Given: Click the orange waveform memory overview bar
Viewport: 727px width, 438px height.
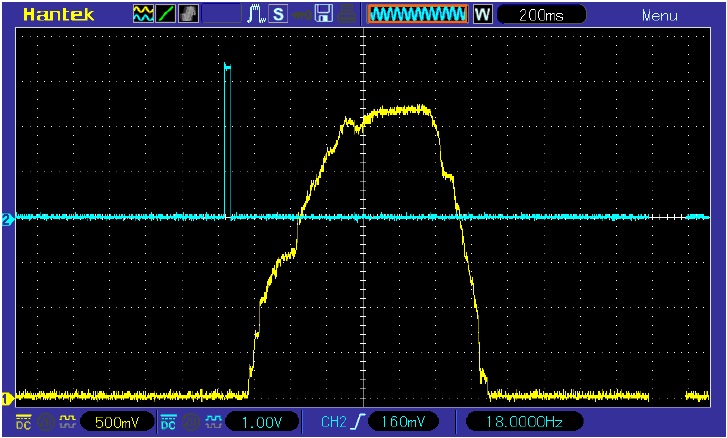Looking at the screenshot, I should (417, 15).
